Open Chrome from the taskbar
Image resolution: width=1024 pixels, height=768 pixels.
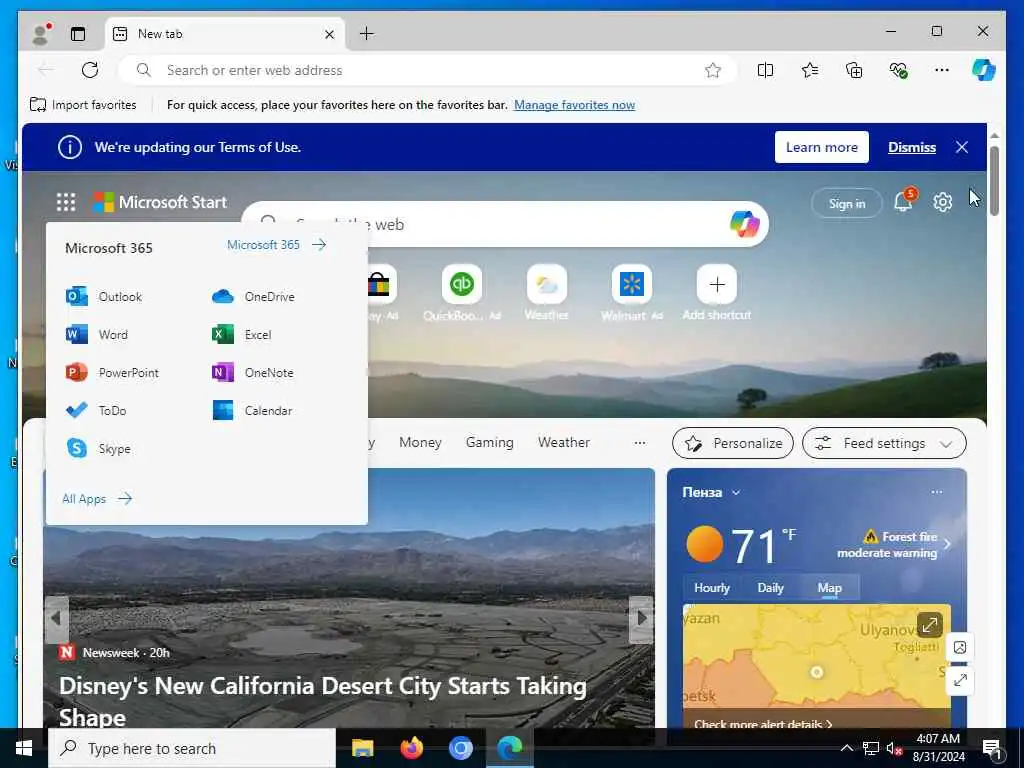click(x=460, y=748)
